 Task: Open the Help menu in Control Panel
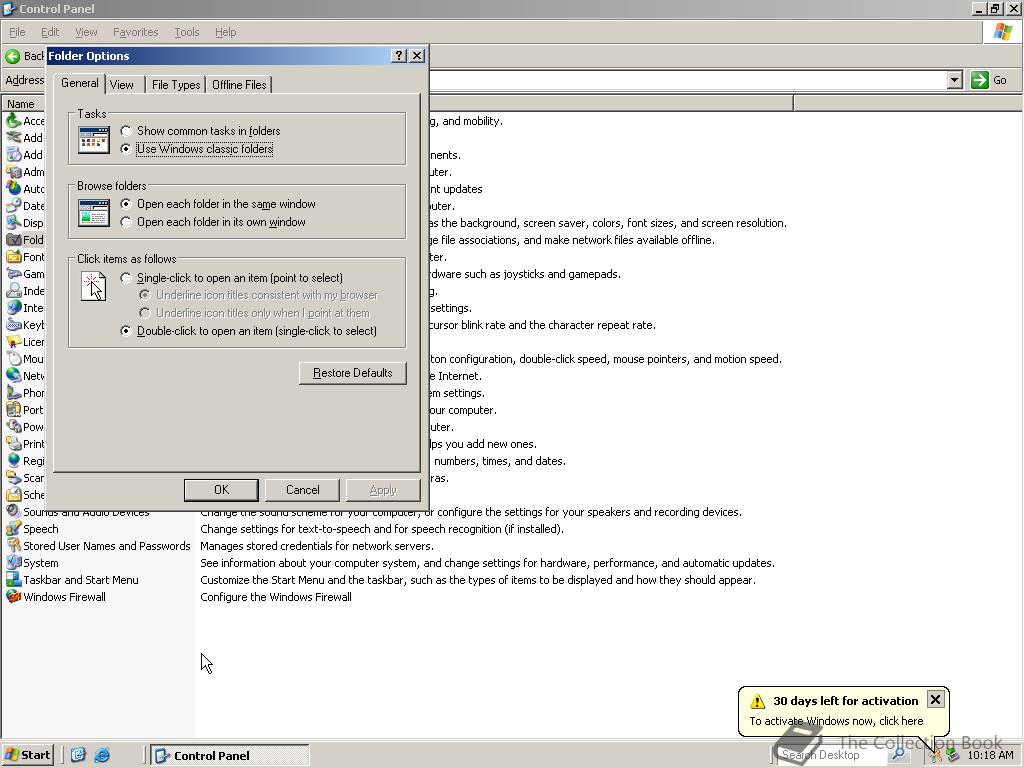coord(225,32)
